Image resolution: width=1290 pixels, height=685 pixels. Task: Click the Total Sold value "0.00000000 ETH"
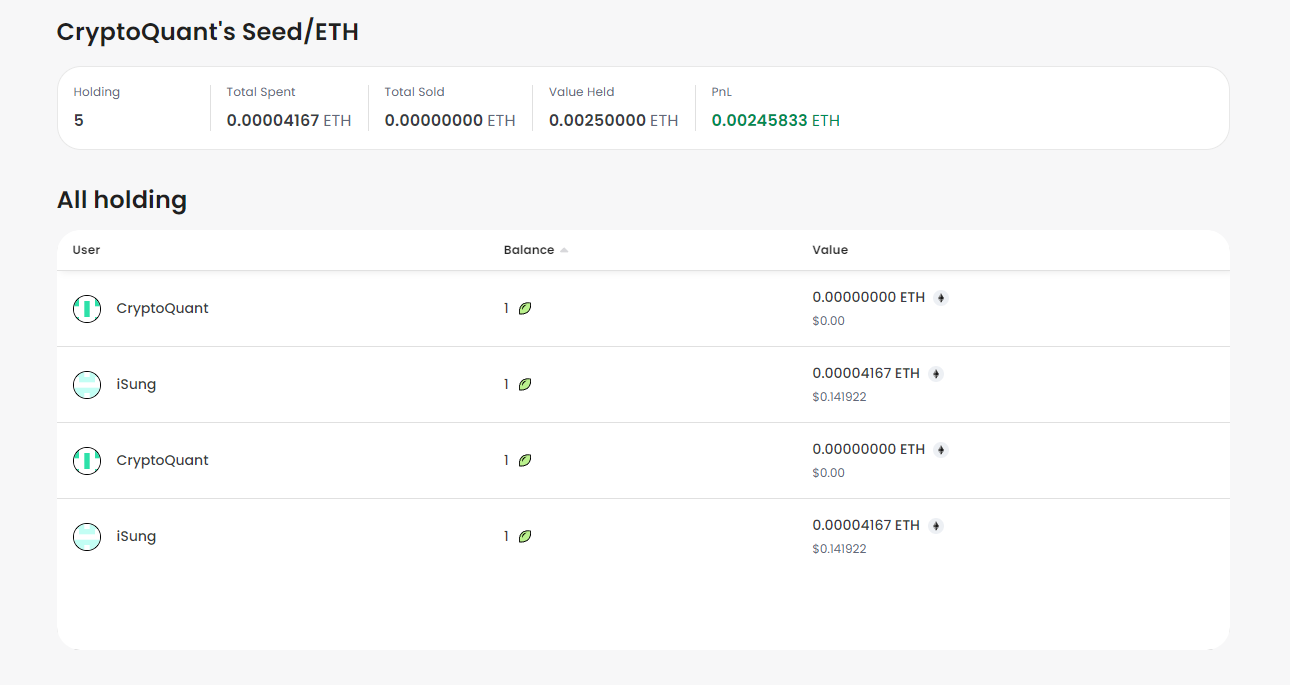point(450,121)
